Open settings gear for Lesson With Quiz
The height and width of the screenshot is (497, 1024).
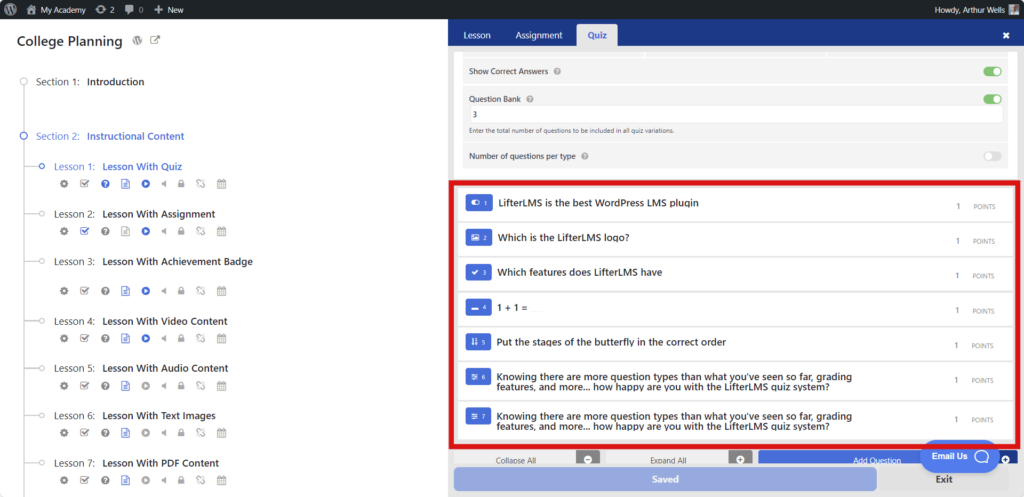point(64,184)
